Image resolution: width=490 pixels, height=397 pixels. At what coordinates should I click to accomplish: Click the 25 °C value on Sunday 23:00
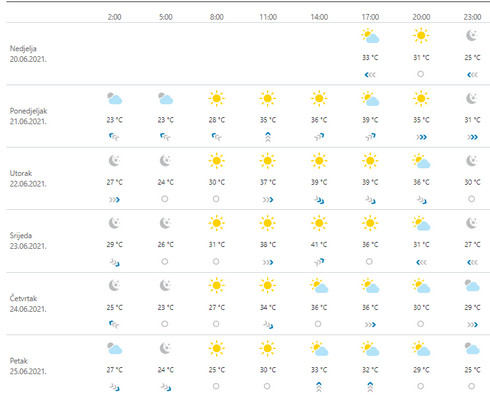click(472, 58)
